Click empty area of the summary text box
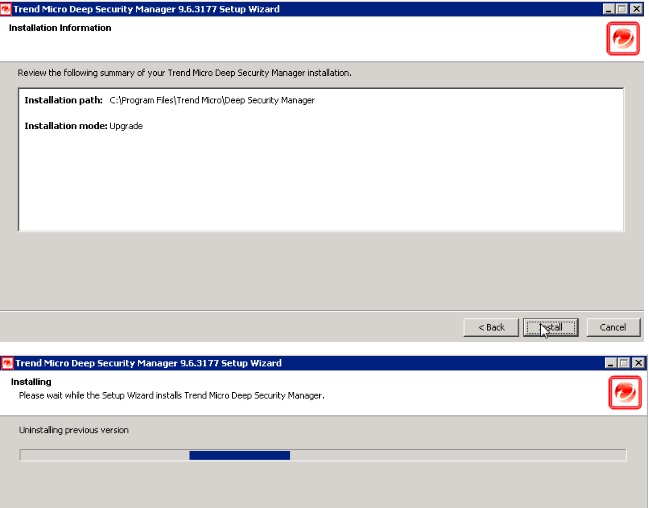Viewport: 649px width, 508px height. pyautogui.click(x=320, y=185)
